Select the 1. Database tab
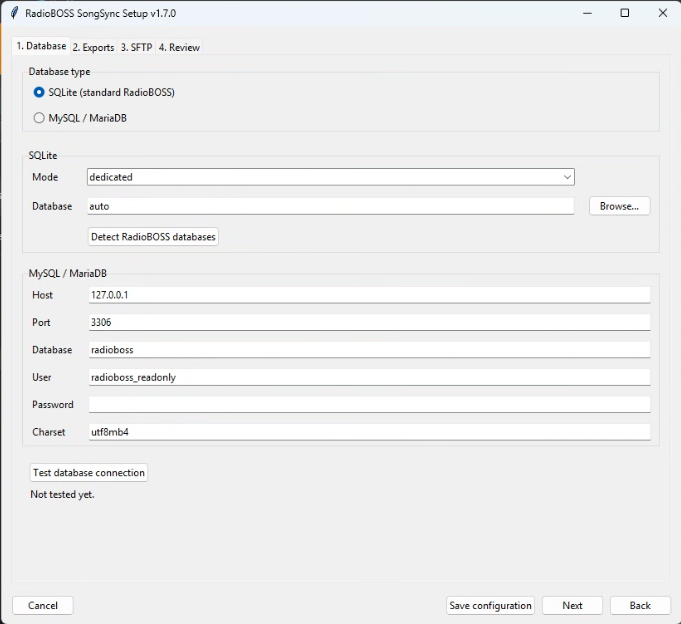This screenshot has width=681, height=624. point(41,46)
